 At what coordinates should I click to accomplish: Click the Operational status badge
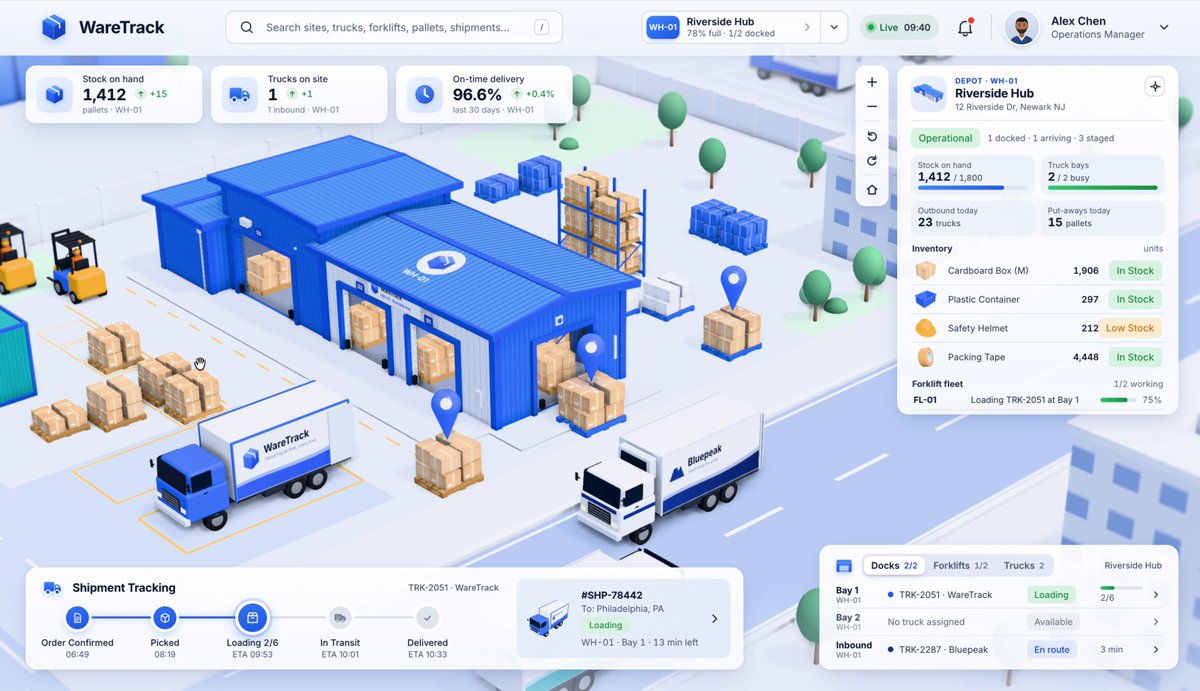945,138
